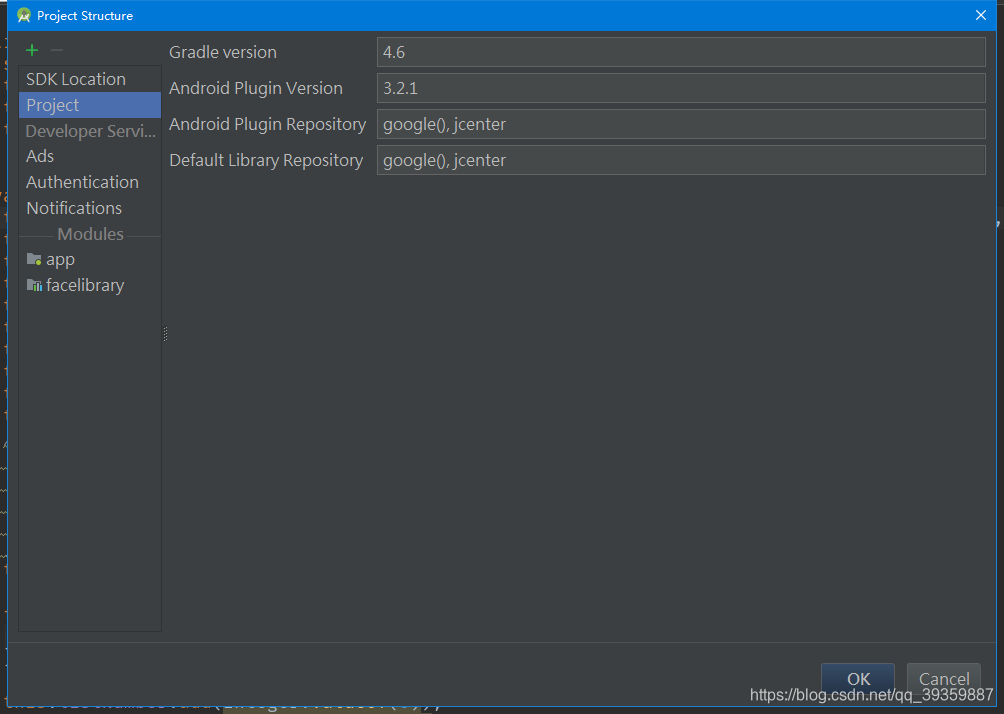This screenshot has width=1004, height=714.
Task: Open the Notifications section
Action: [90, 208]
